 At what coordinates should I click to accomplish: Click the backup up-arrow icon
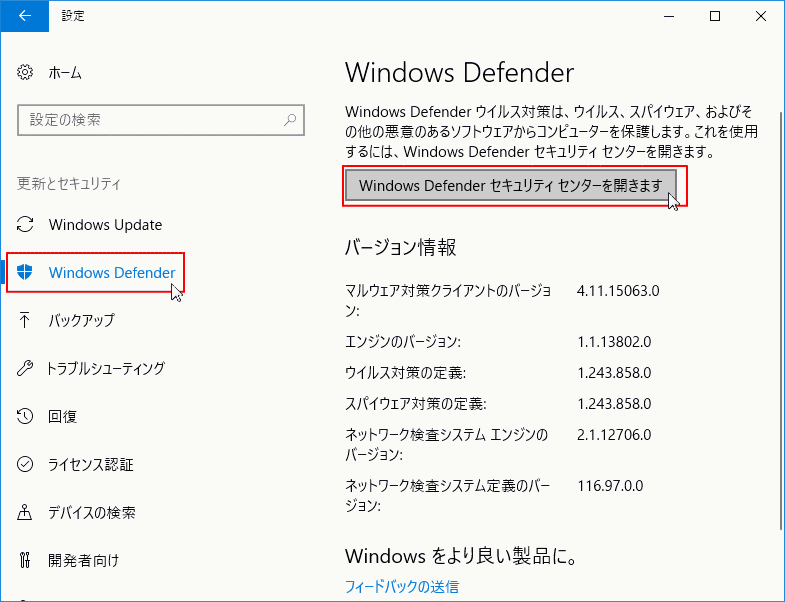pyautogui.click(x=25, y=320)
